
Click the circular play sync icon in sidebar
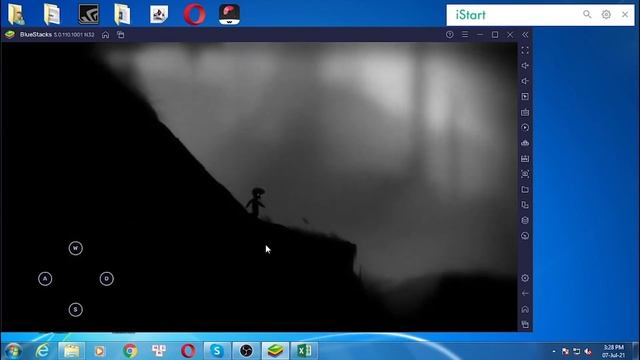[x=525, y=128]
